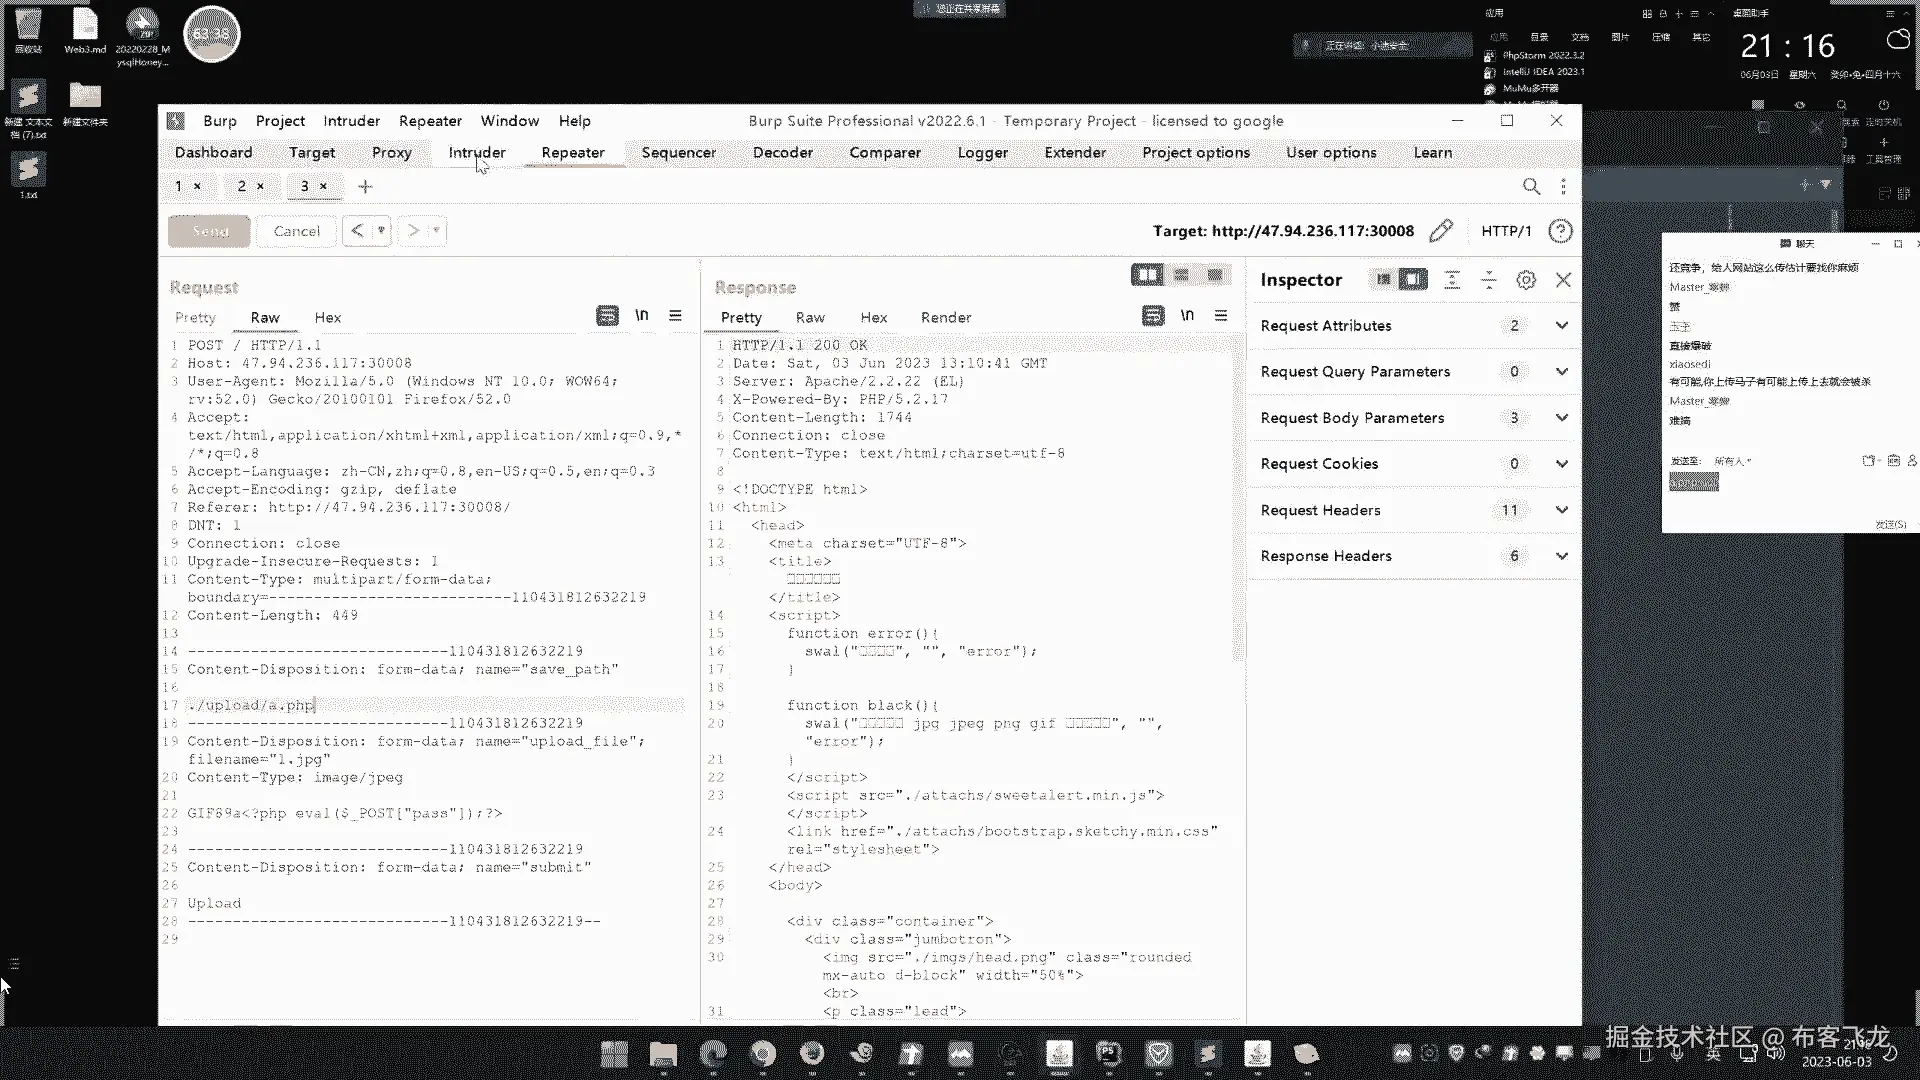1920x1080 pixels.
Task: Switch response view to Render tab
Action: pyautogui.click(x=945, y=317)
